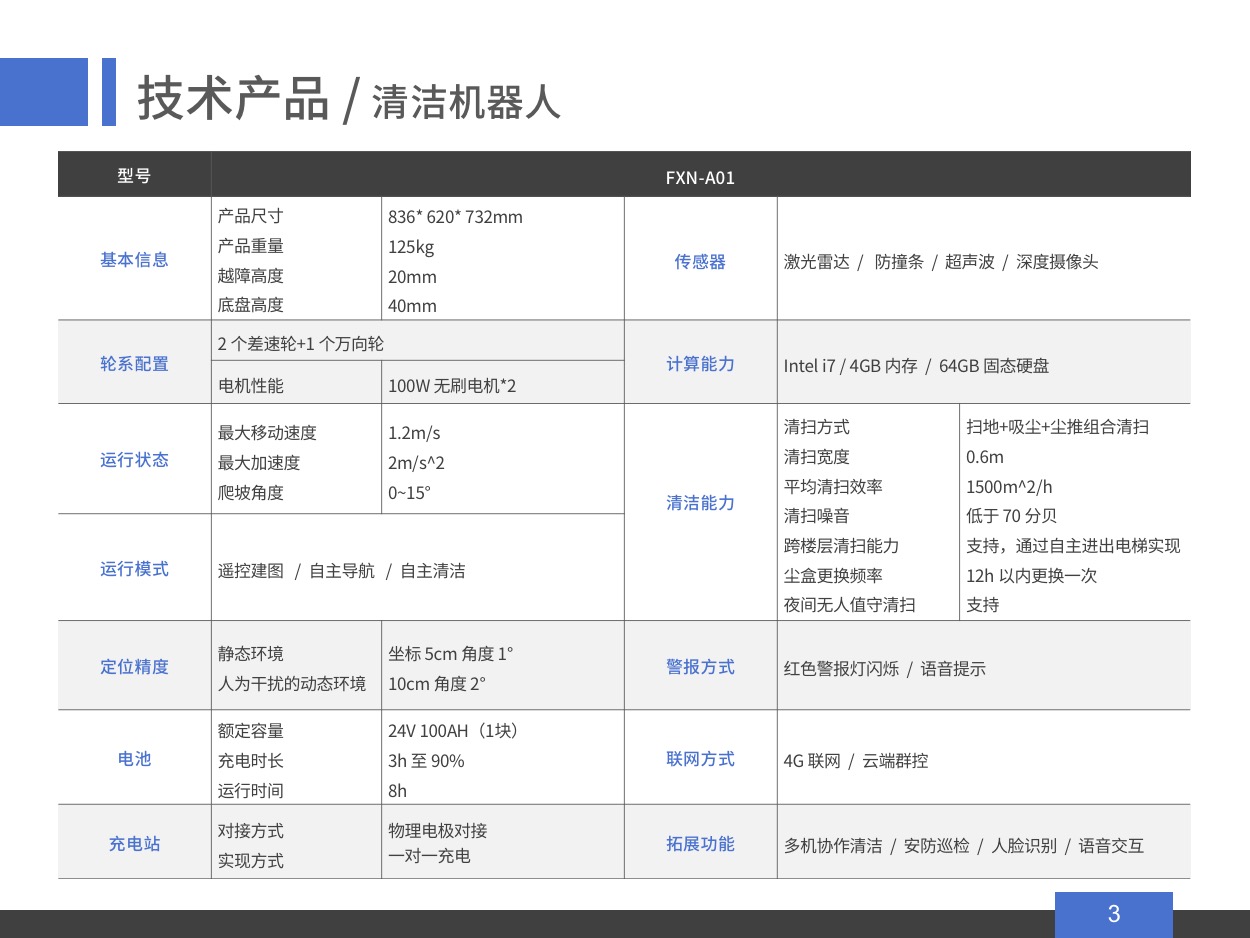
Task: Click the dimension value 836* 620* 732mm
Action: (x=455, y=217)
